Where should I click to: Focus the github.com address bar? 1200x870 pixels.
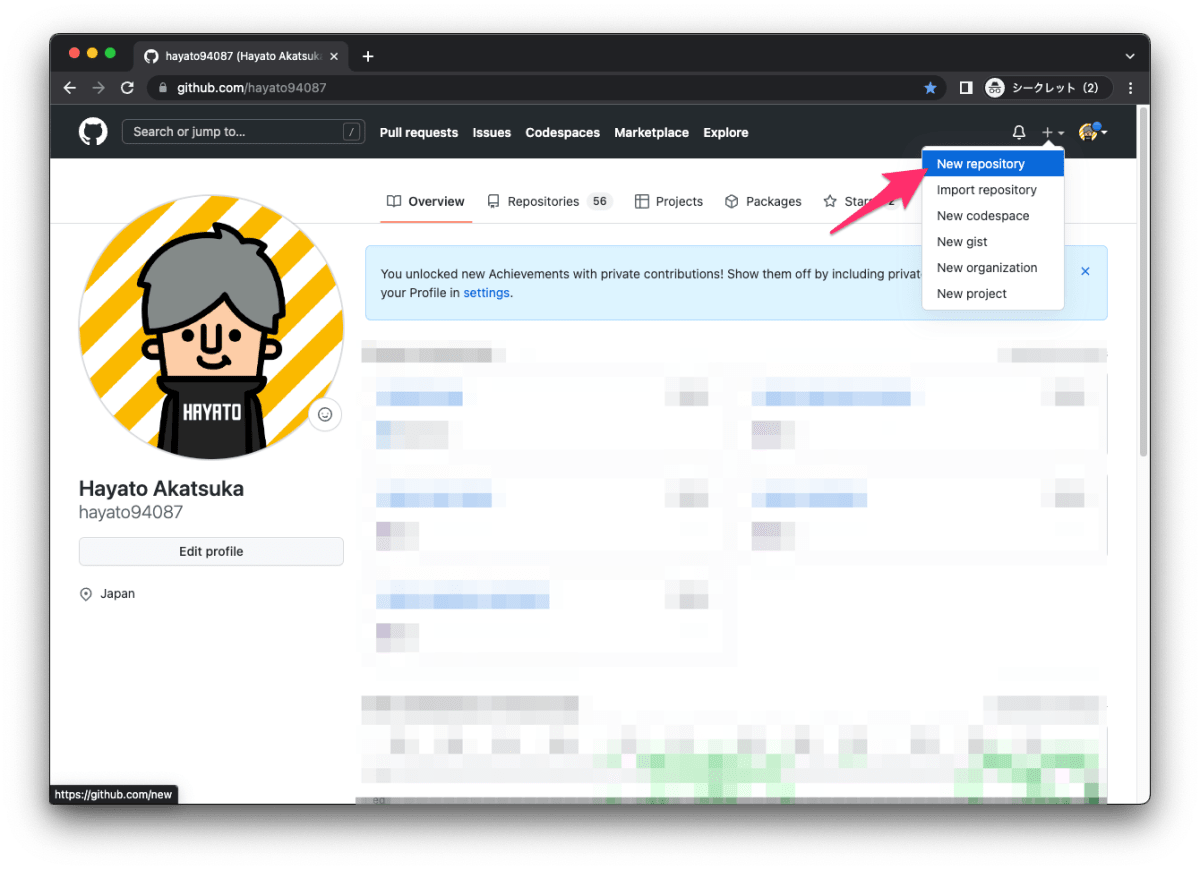click(545, 88)
